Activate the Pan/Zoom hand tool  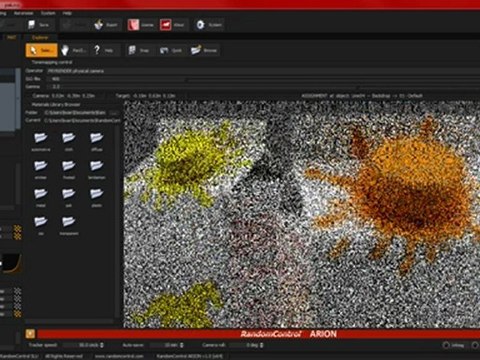point(74,50)
